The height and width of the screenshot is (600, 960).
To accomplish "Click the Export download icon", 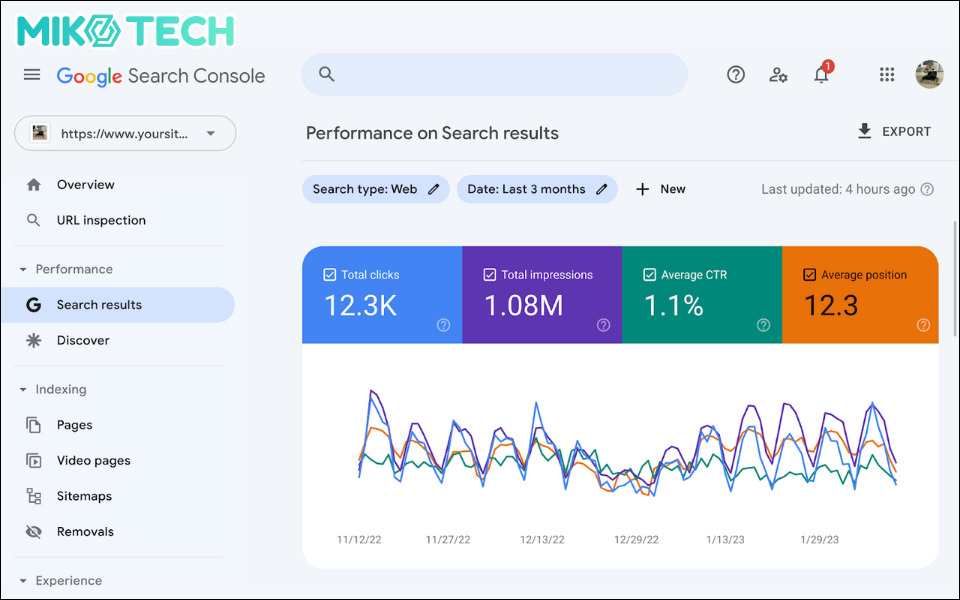I will (x=864, y=131).
